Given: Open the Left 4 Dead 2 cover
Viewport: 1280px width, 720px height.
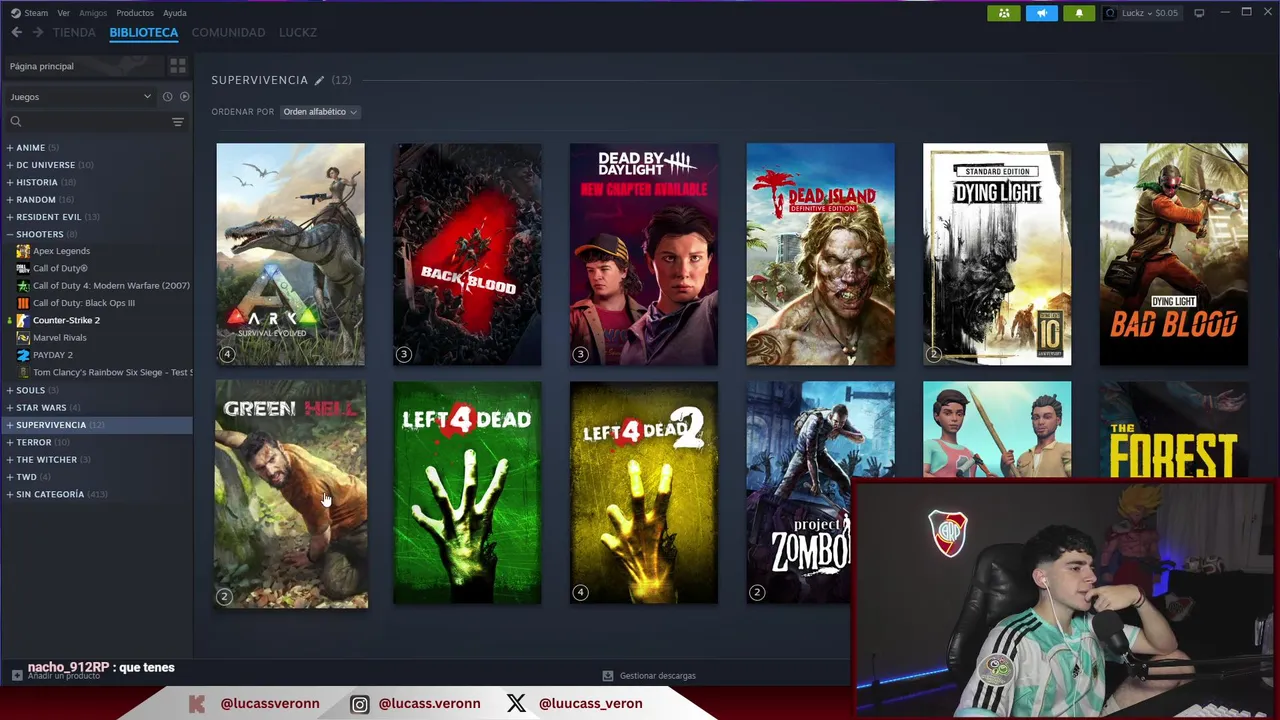Looking at the screenshot, I should (644, 492).
